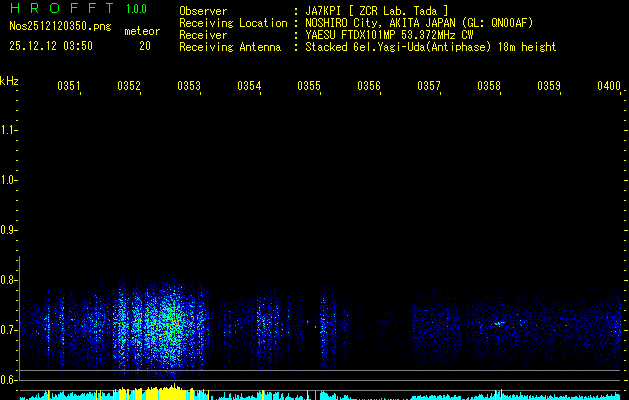Click the meteor count value 20
This screenshot has height=400, width=629.
click(145, 46)
